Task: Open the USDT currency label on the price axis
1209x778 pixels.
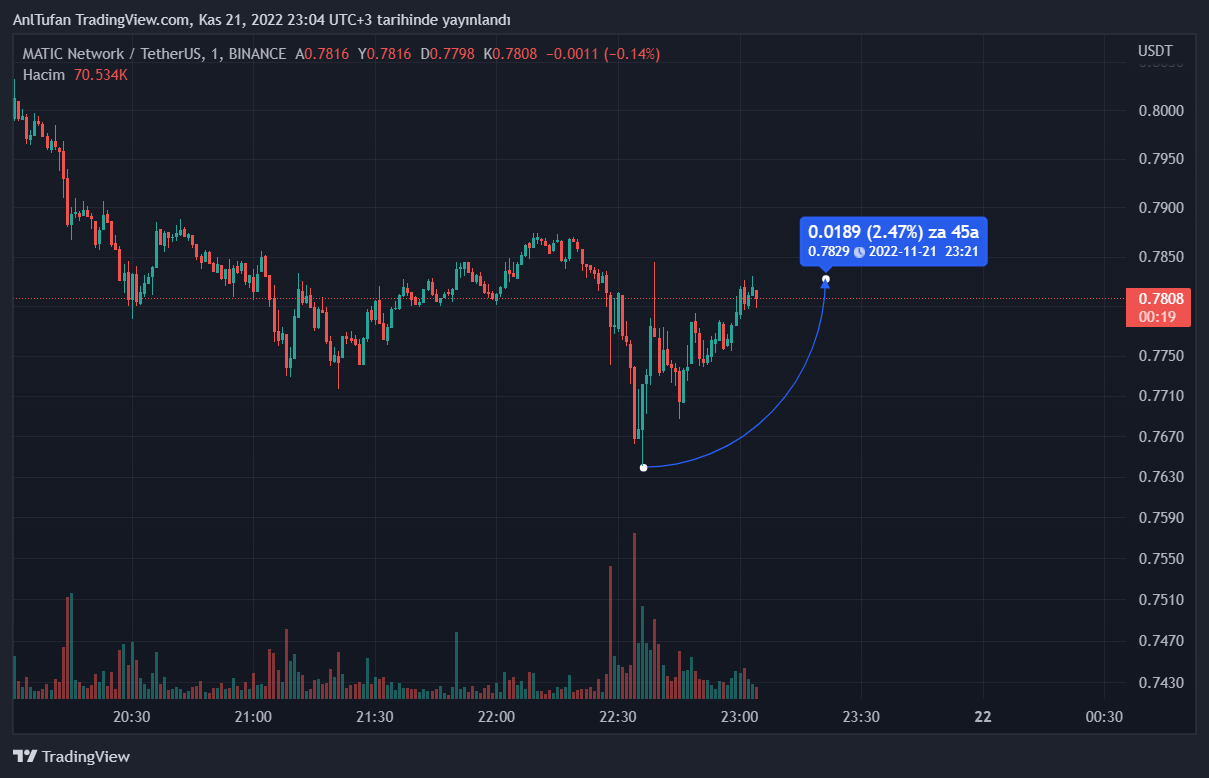Action: click(x=1155, y=51)
